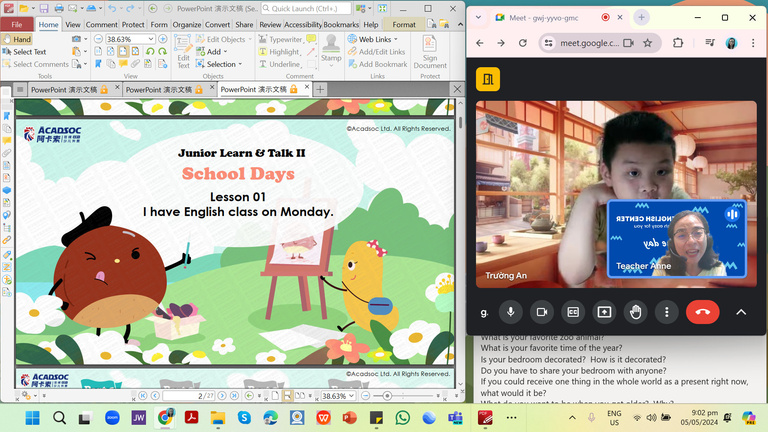The image size is (768, 432).
Task: Click the Print icon in quick access toolbar
Action: pyautogui.click(x=59, y=8)
